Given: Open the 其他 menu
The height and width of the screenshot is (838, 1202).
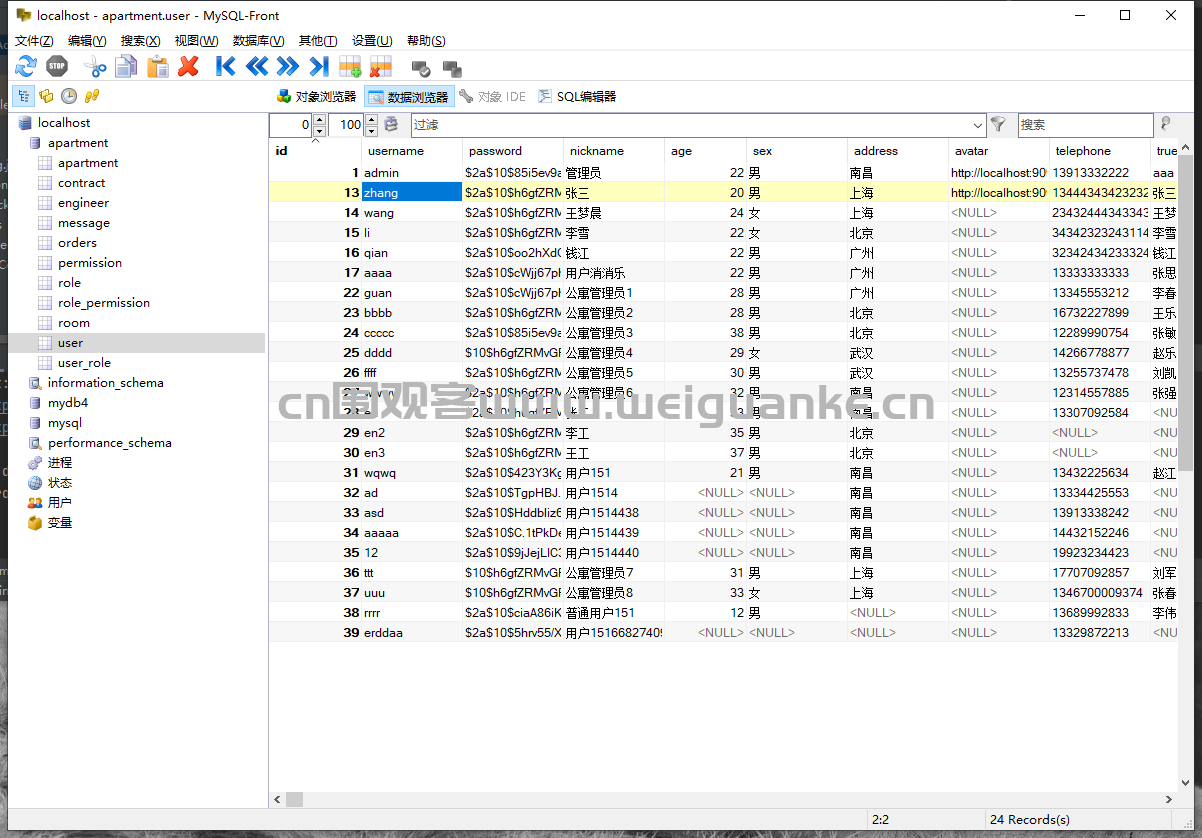Looking at the screenshot, I should click(x=318, y=41).
